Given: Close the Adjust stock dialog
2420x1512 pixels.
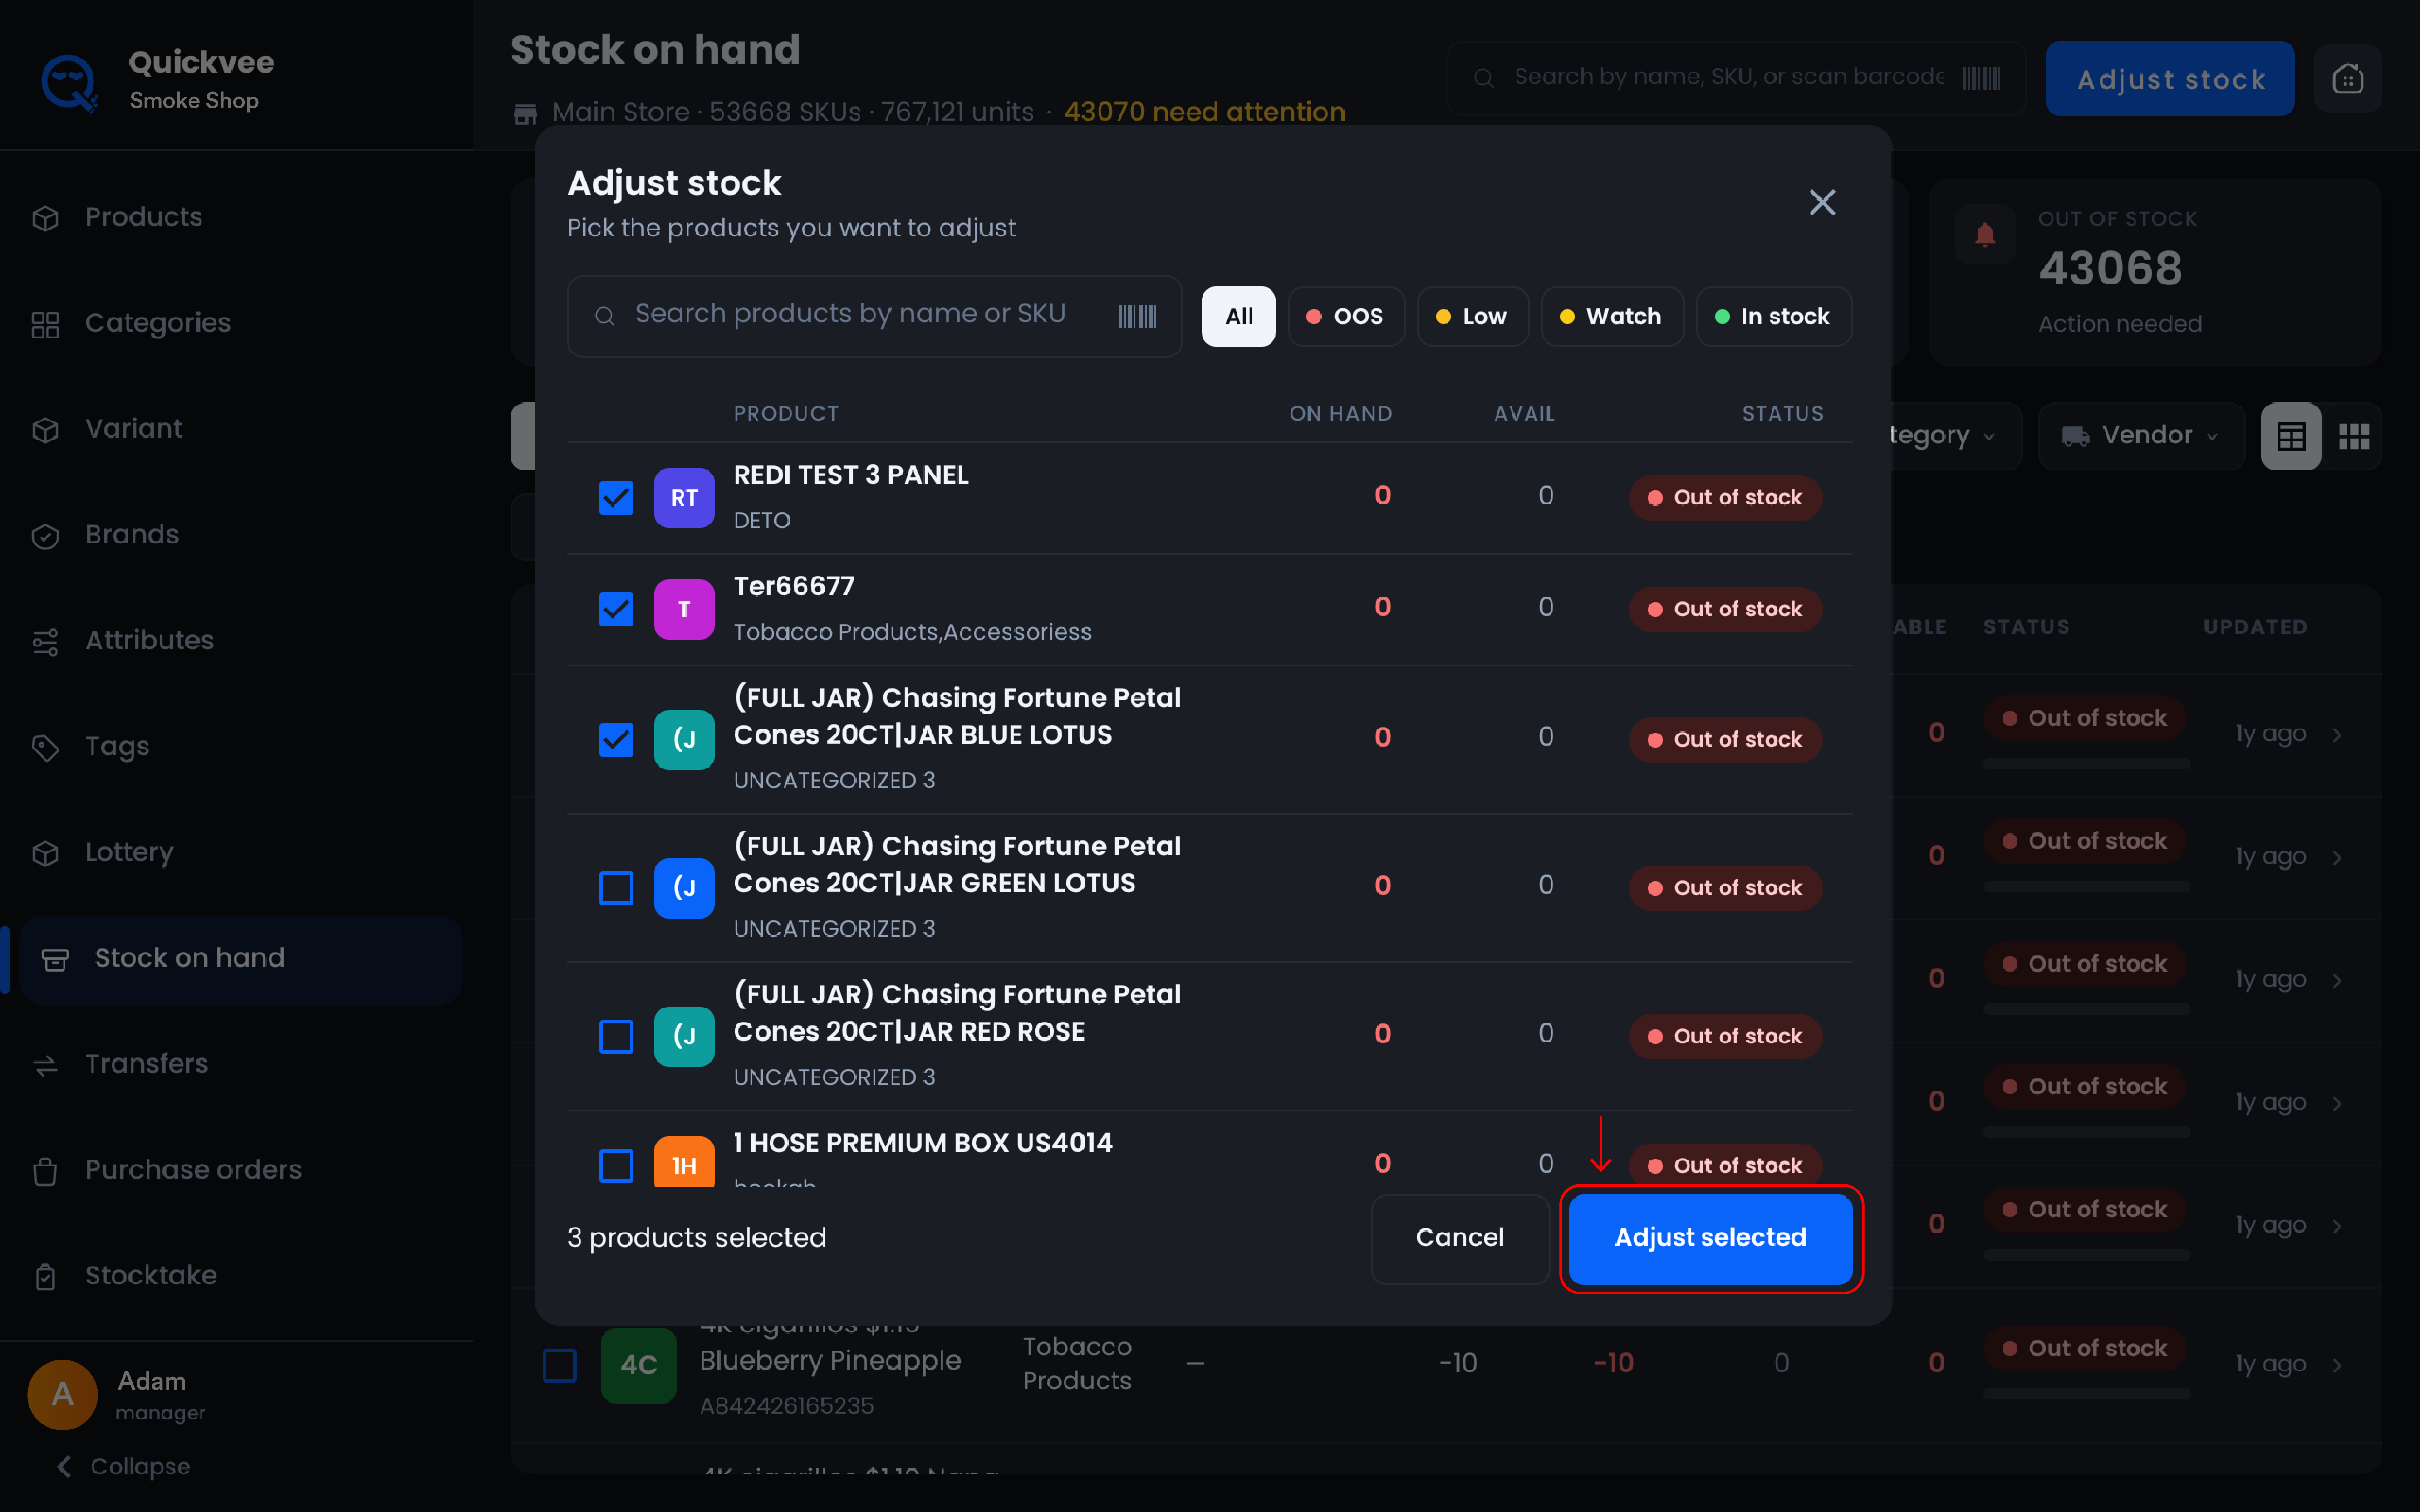Looking at the screenshot, I should [1822, 203].
